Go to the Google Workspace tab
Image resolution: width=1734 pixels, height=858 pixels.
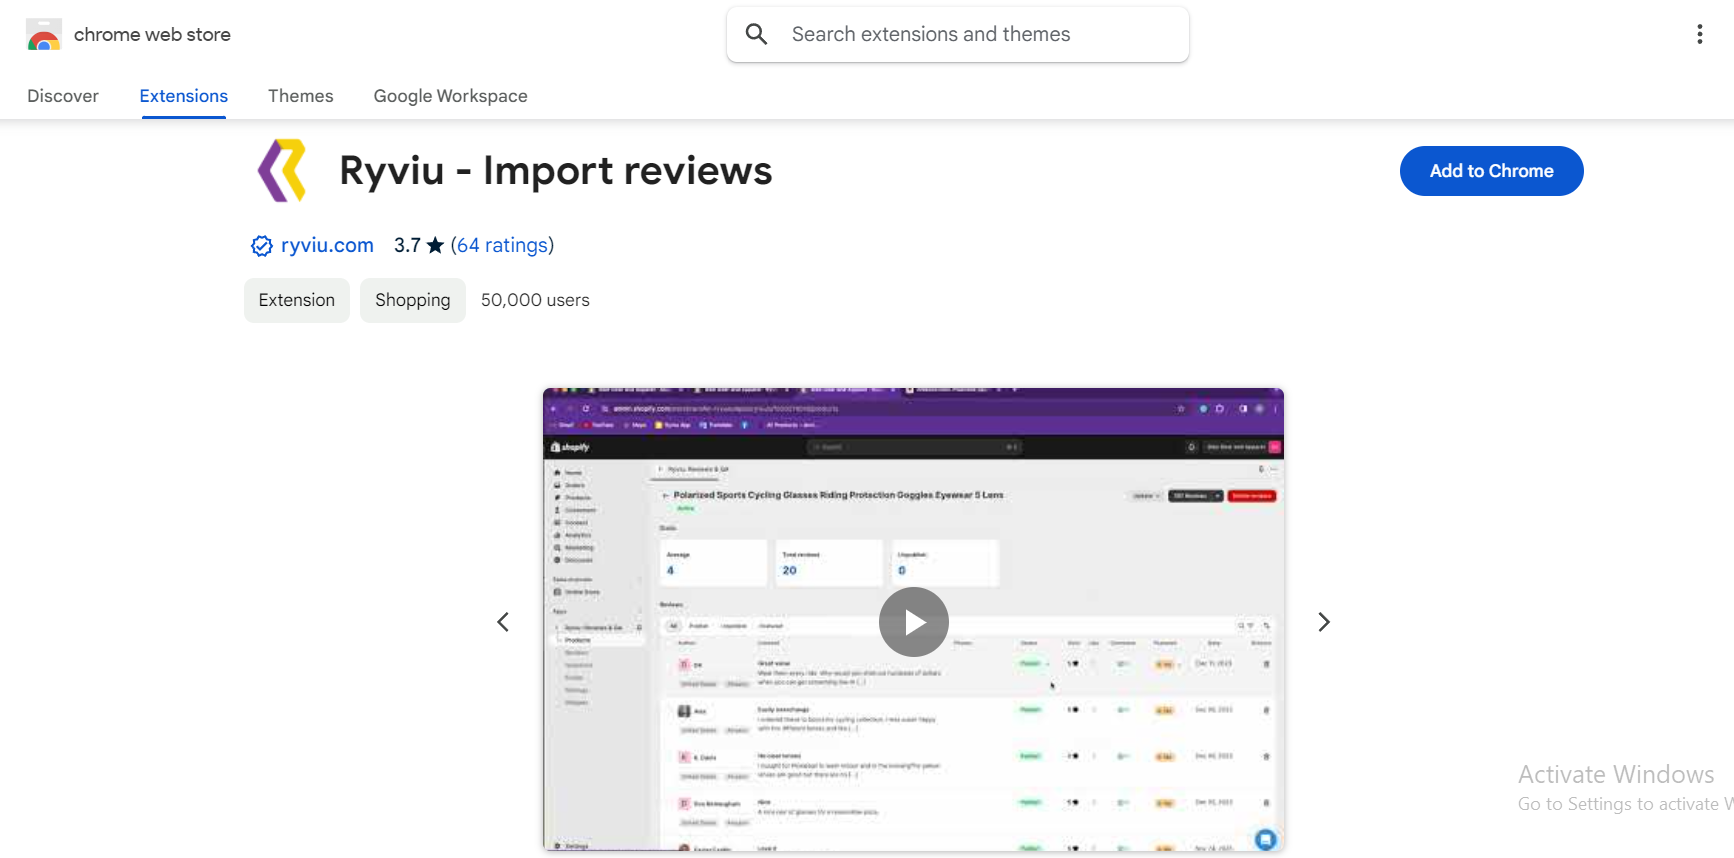tap(450, 96)
